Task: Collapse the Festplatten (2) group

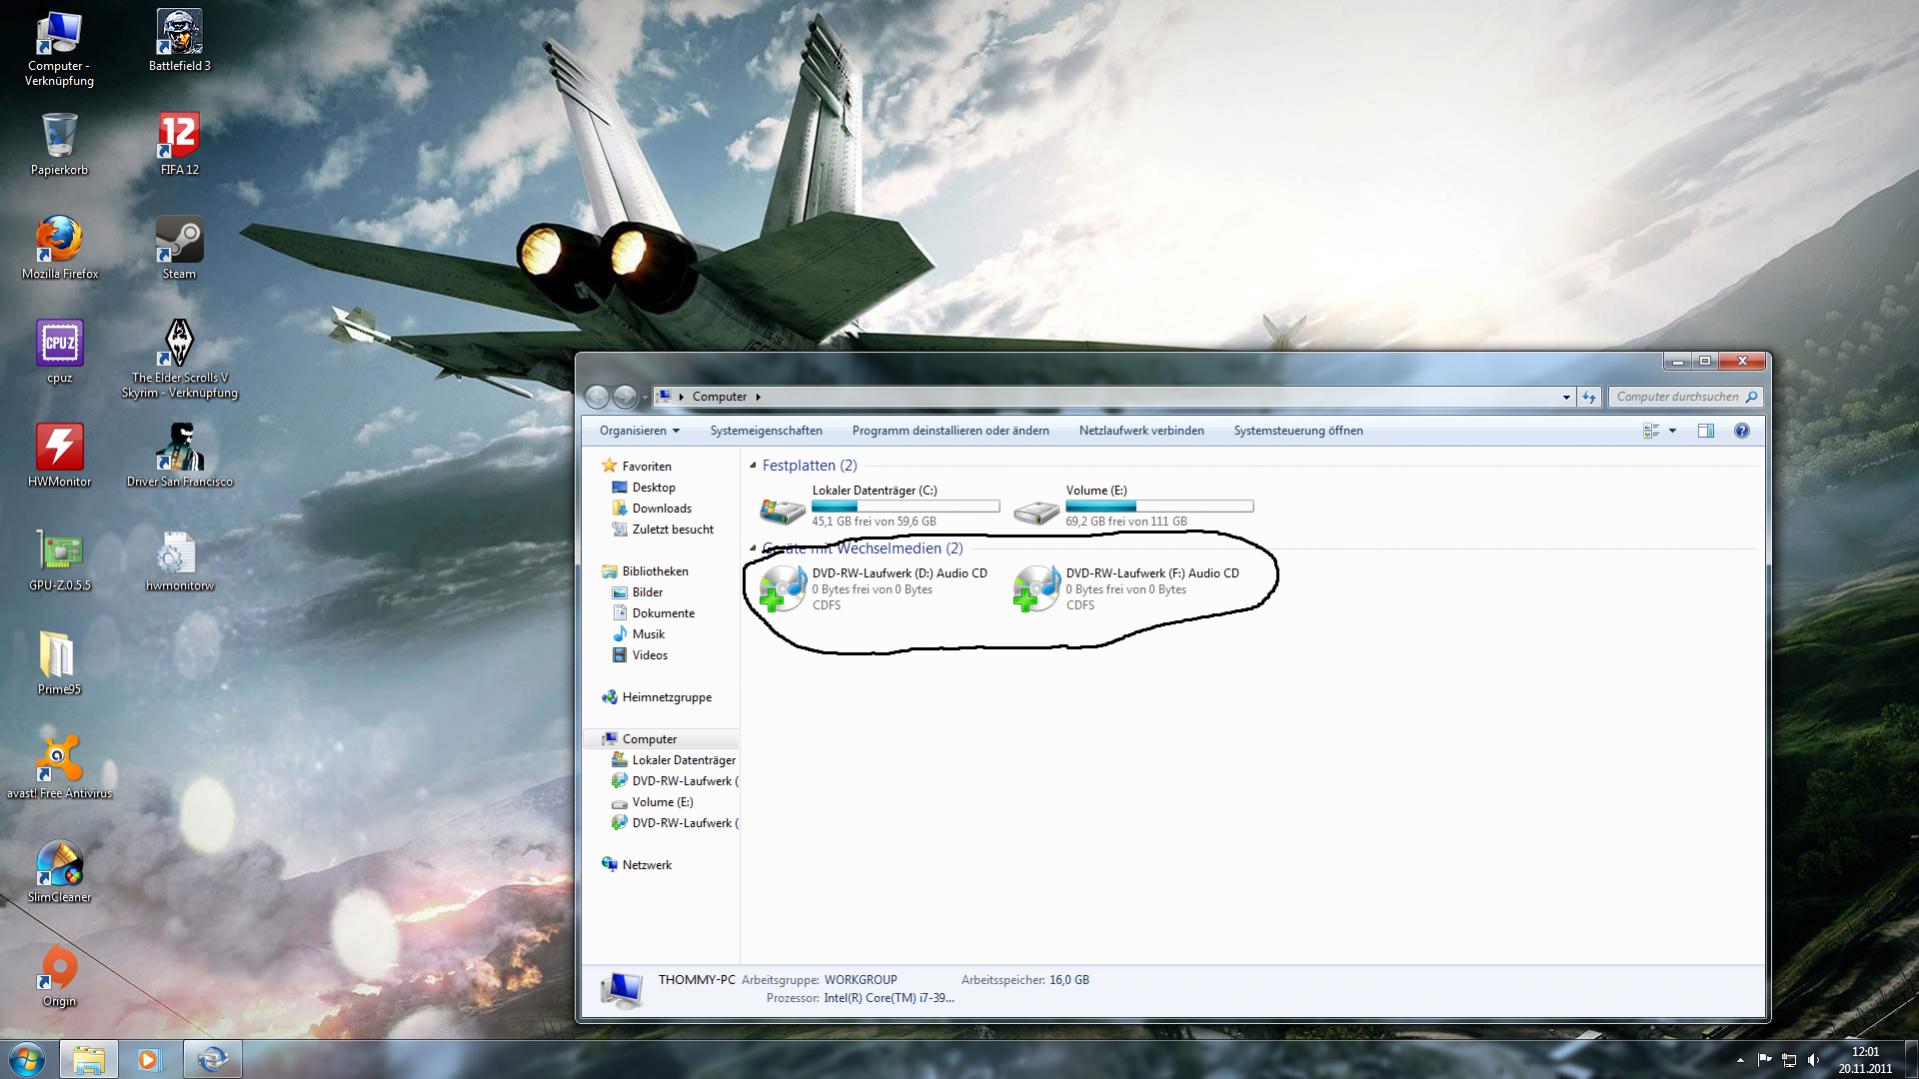Action: (x=753, y=465)
